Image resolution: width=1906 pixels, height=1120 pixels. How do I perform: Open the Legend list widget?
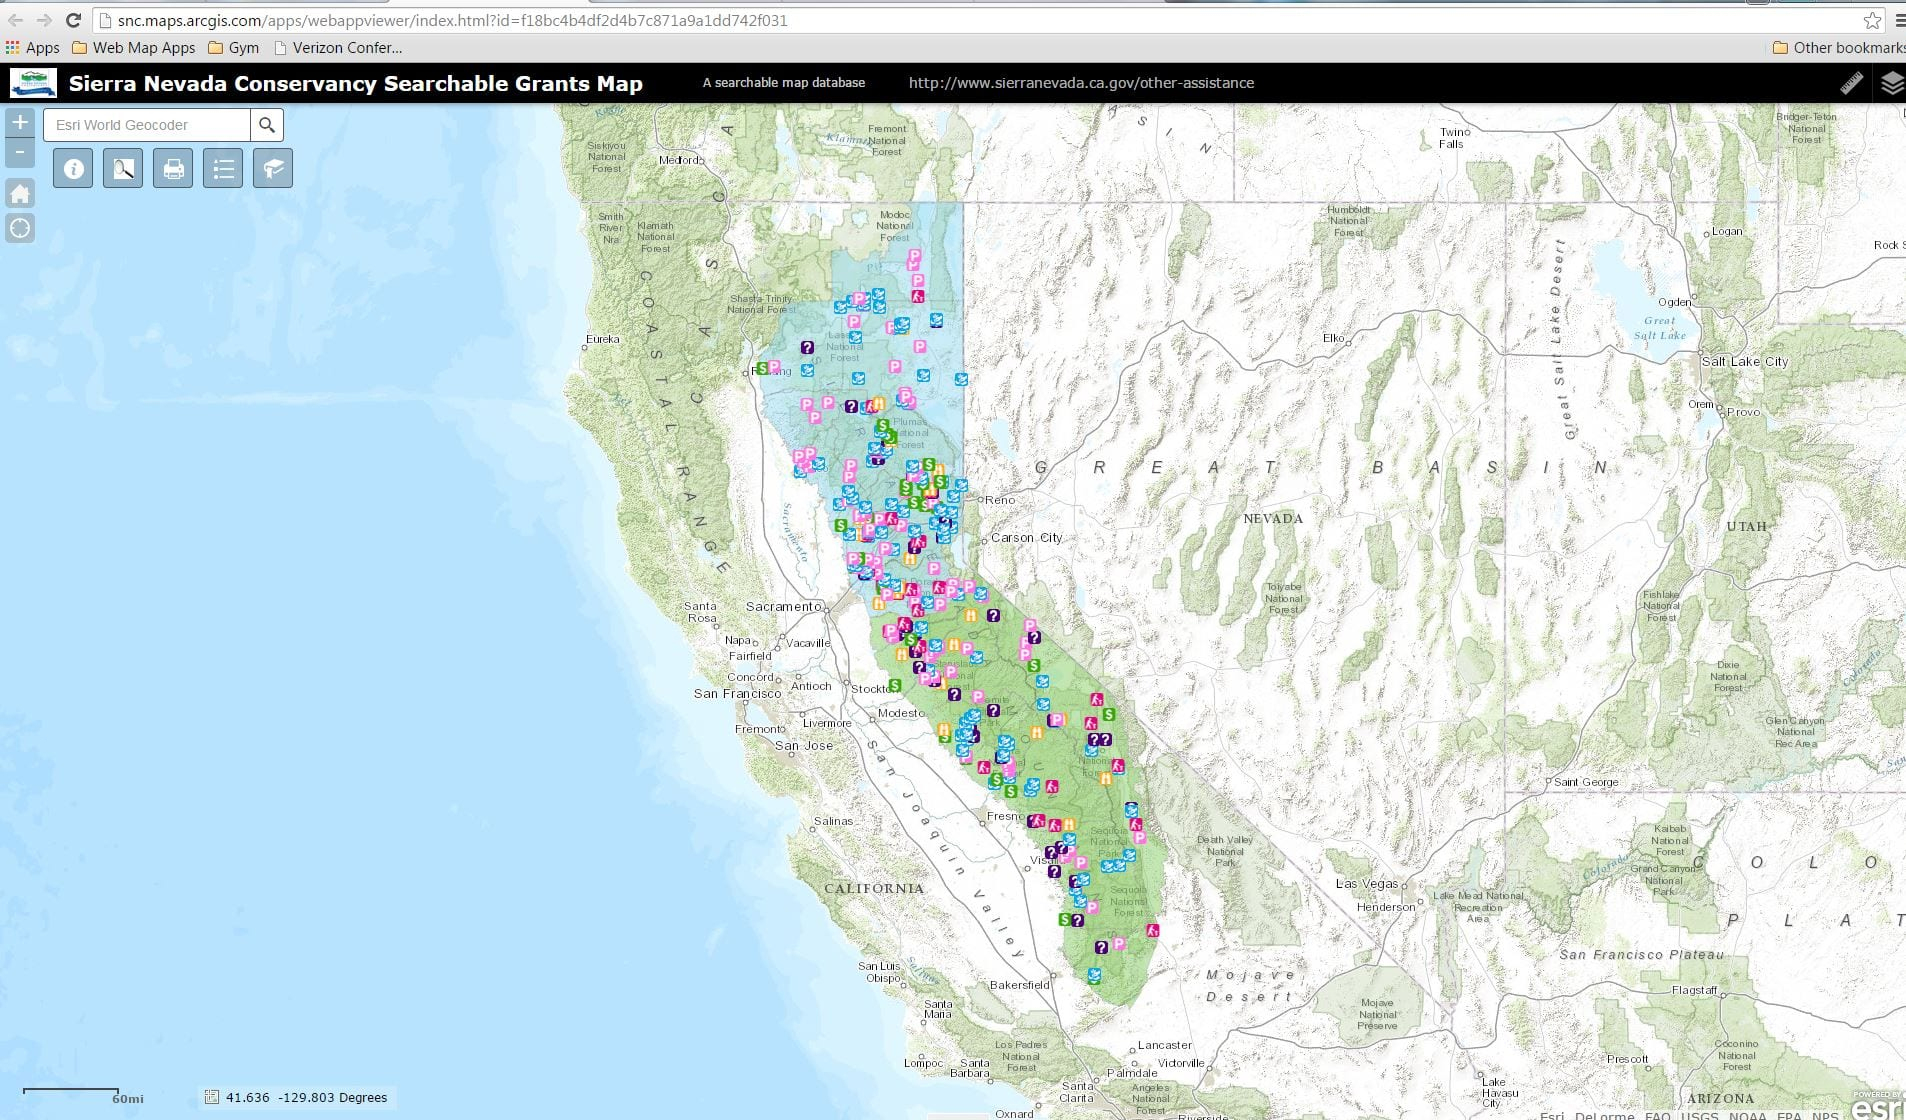click(223, 169)
